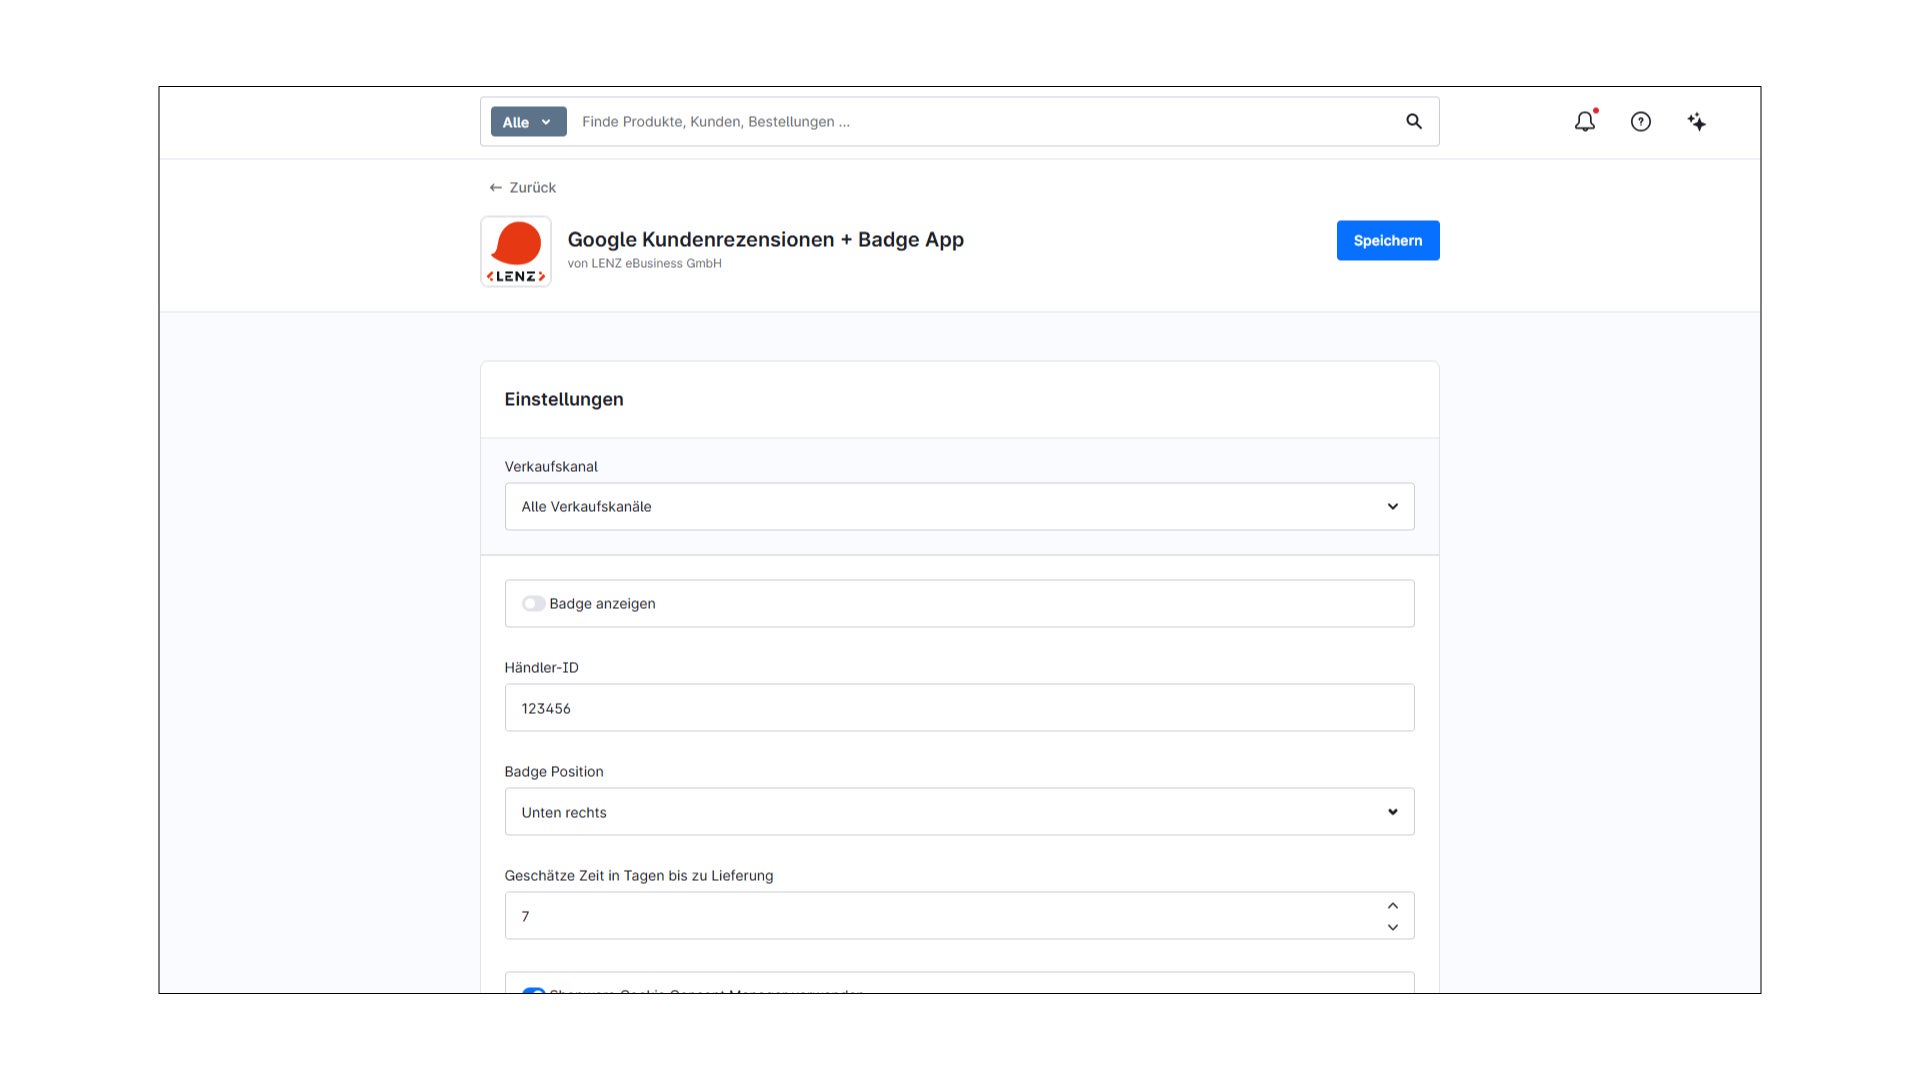Image resolution: width=1920 pixels, height=1080 pixels.
Task: Click the back arrow icon next to Zurück
Action: (495, 187)
